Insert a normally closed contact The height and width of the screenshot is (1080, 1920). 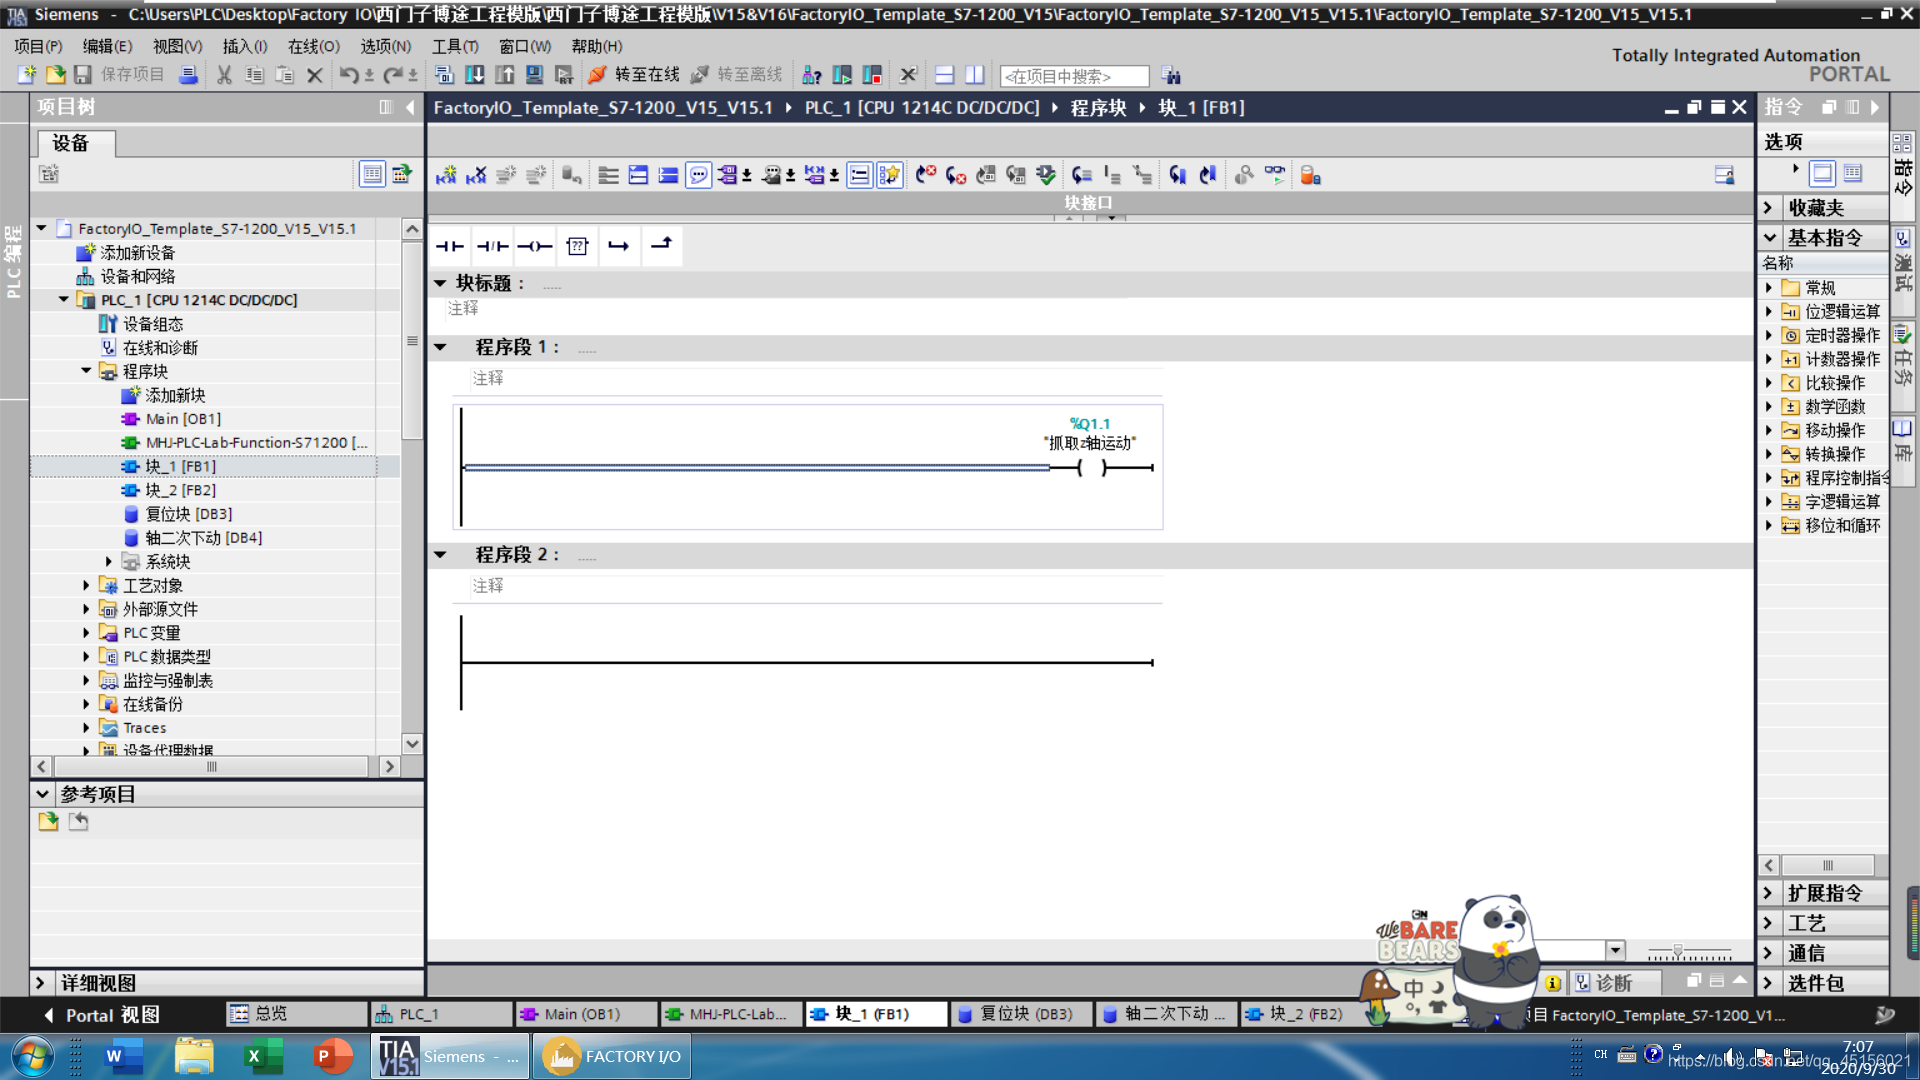pos(493,246)
